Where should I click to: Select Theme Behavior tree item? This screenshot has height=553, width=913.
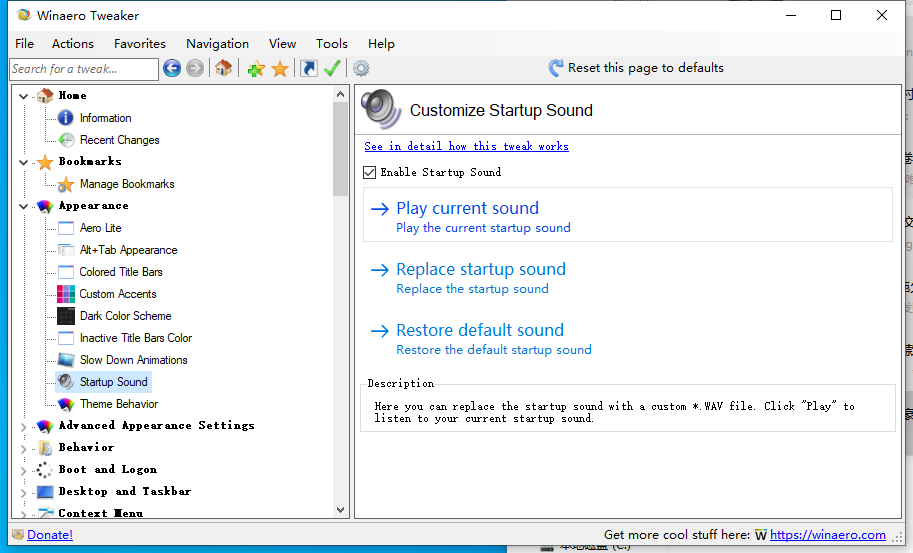coord(119,404)
